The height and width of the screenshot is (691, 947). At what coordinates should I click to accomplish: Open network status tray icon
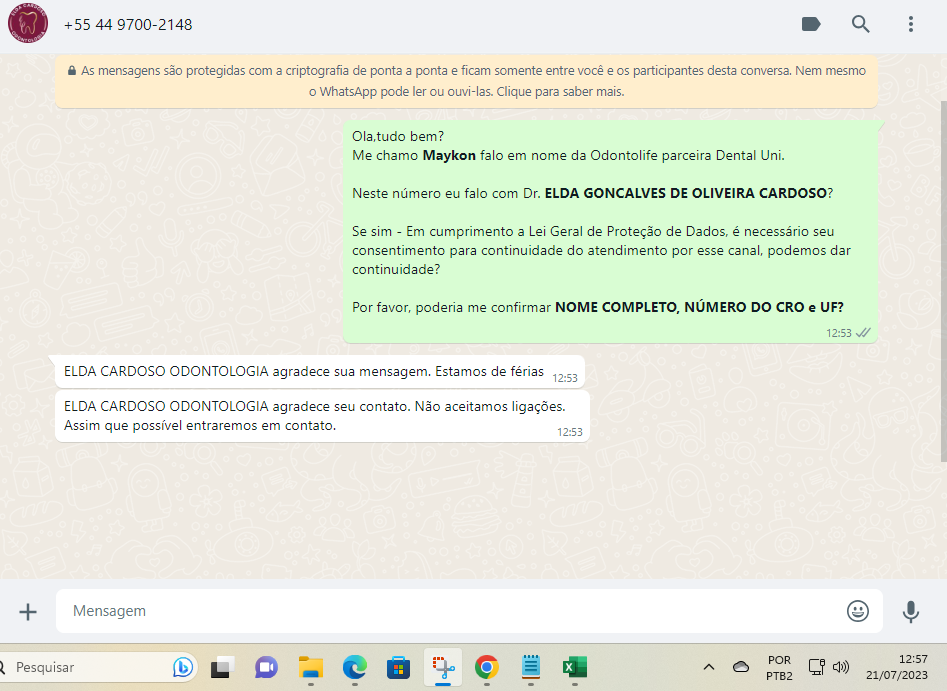coord(817,667)
